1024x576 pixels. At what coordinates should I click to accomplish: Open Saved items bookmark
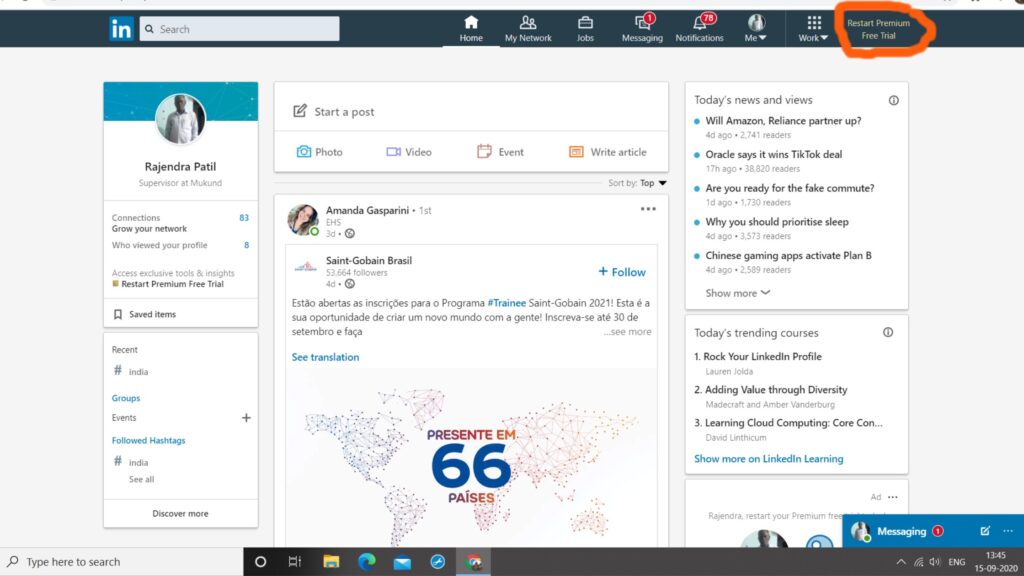(x=145, y=314)
